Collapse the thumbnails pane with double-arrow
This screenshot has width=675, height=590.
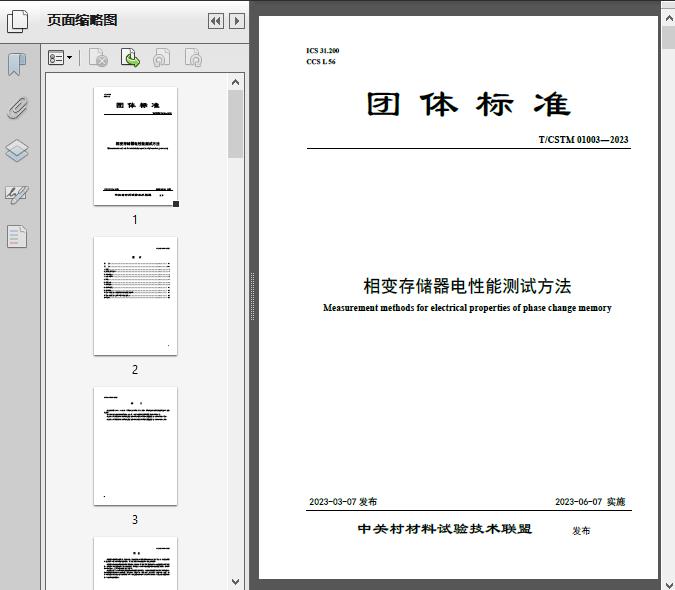point(216,21)
